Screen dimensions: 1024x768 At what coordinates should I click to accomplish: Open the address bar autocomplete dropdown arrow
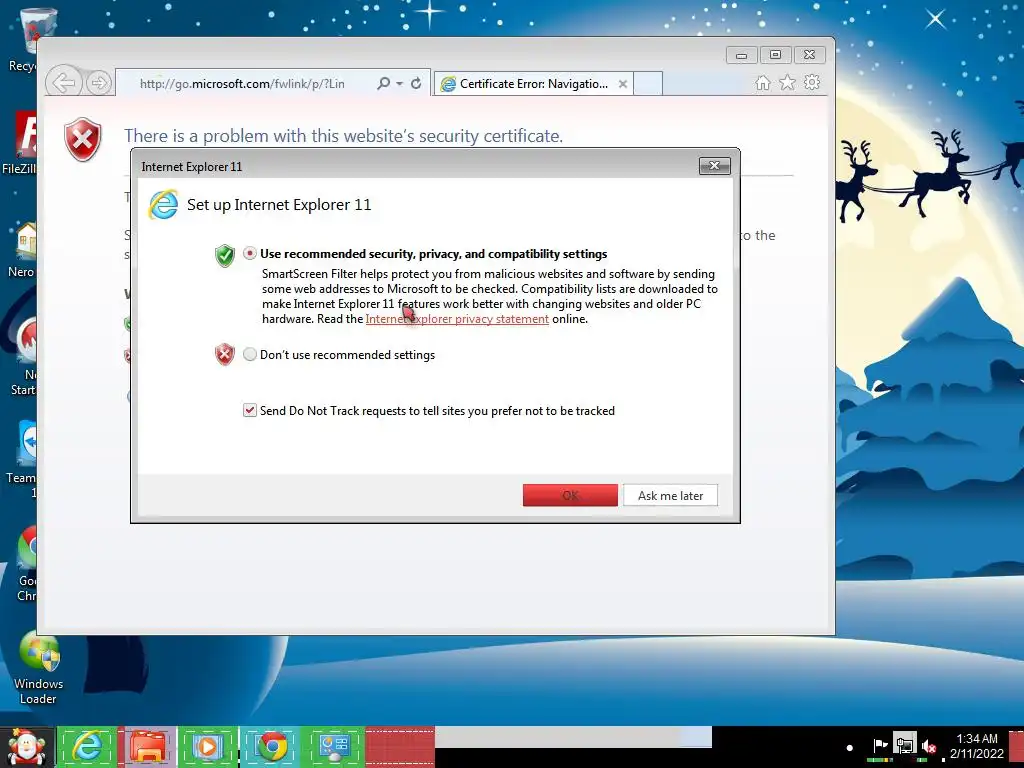tap(400, 84)
